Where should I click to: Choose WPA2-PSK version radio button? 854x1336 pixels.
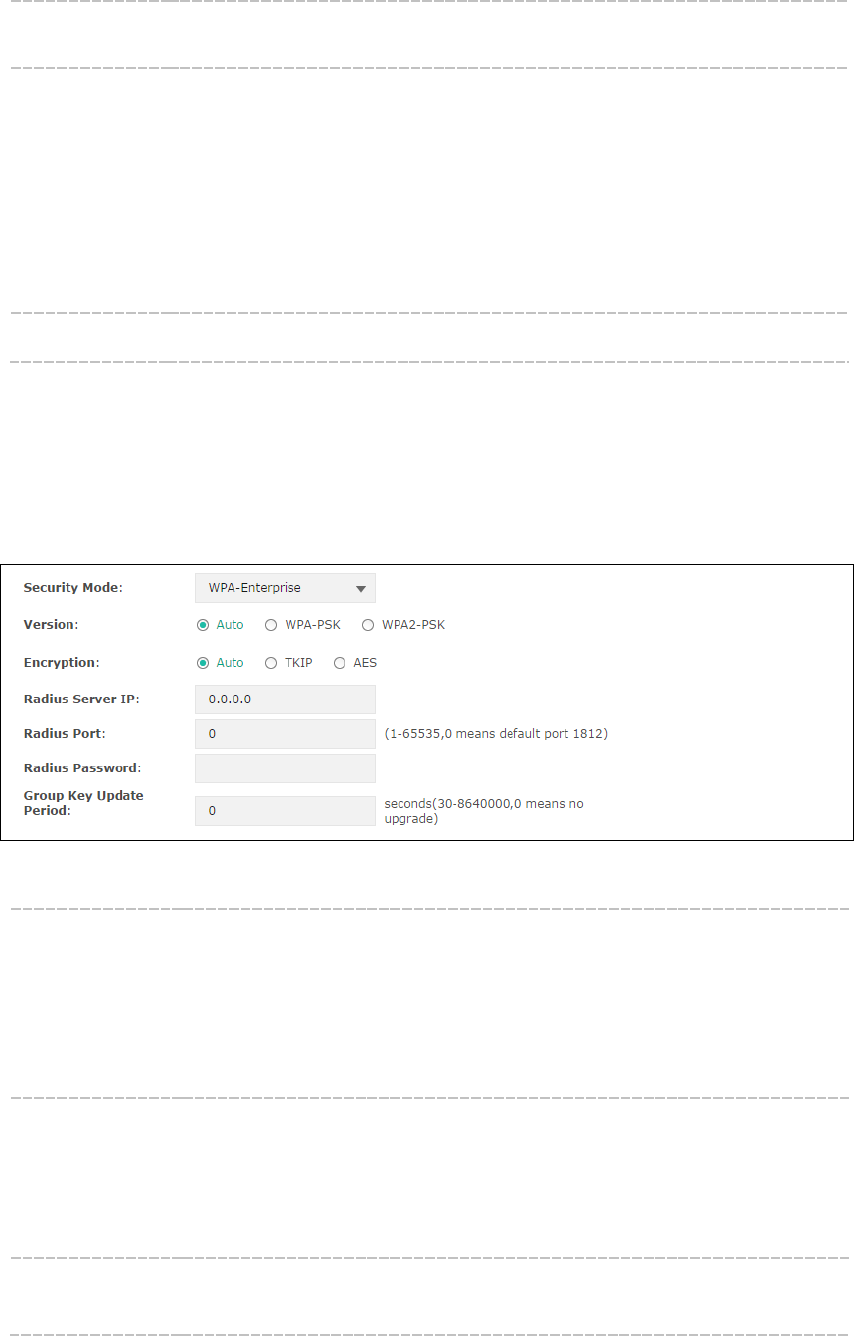(x=368, y=625)
